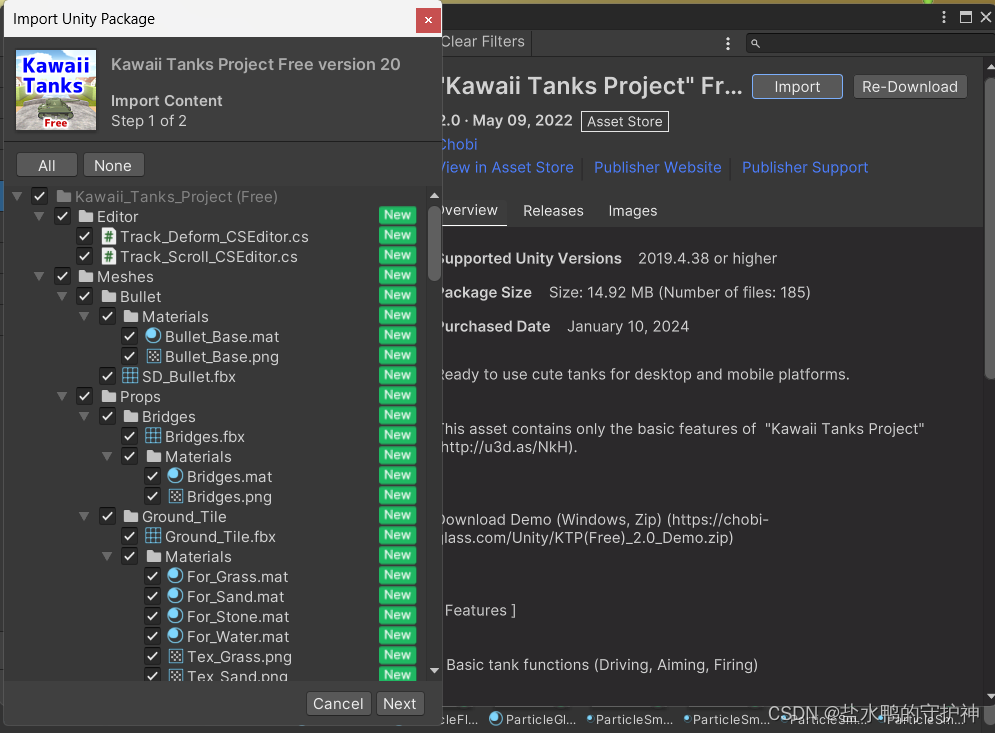Screen dimensions: 995x733
Task: Click the Bullet folder icon
Action: (109, 296)
